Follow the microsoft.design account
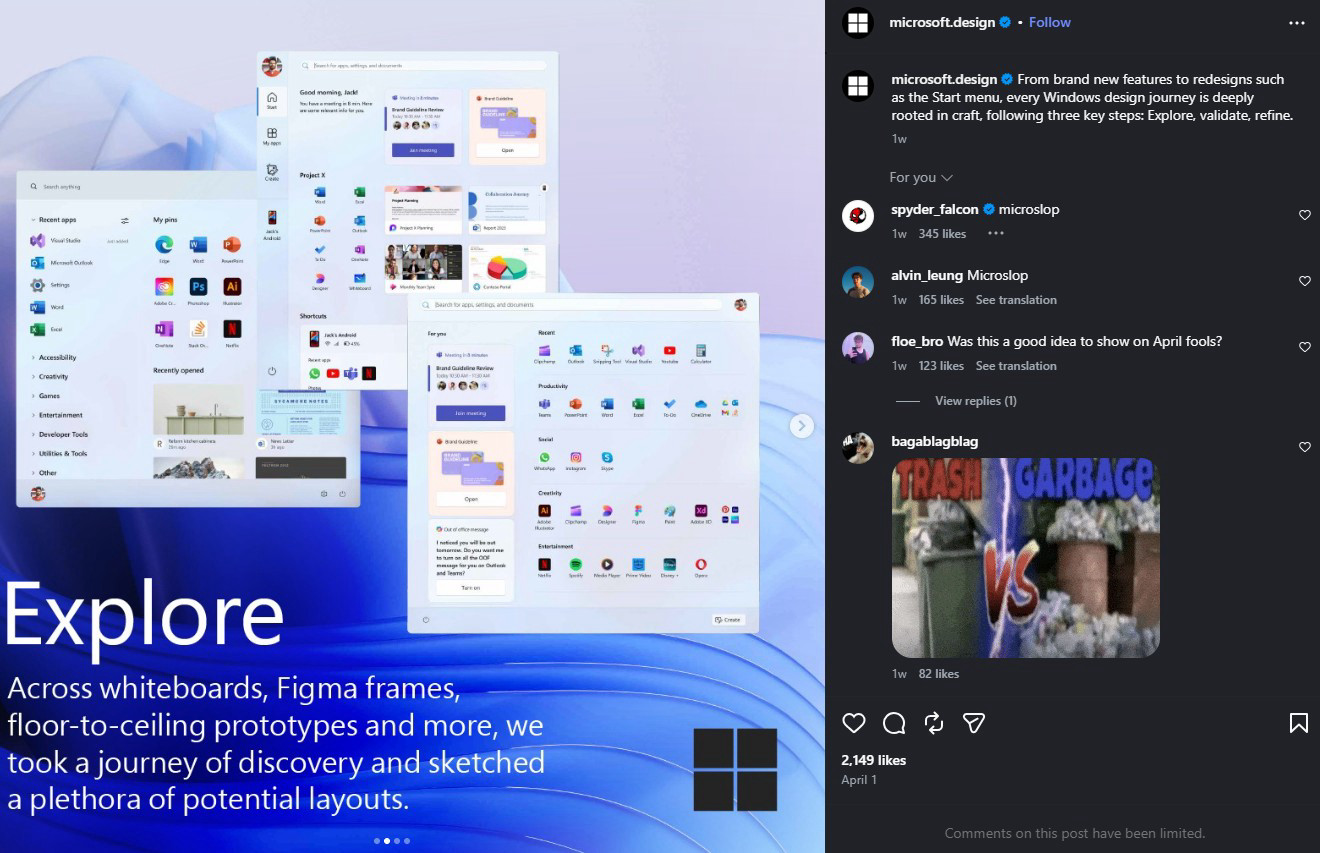 tap(1050, 22)
